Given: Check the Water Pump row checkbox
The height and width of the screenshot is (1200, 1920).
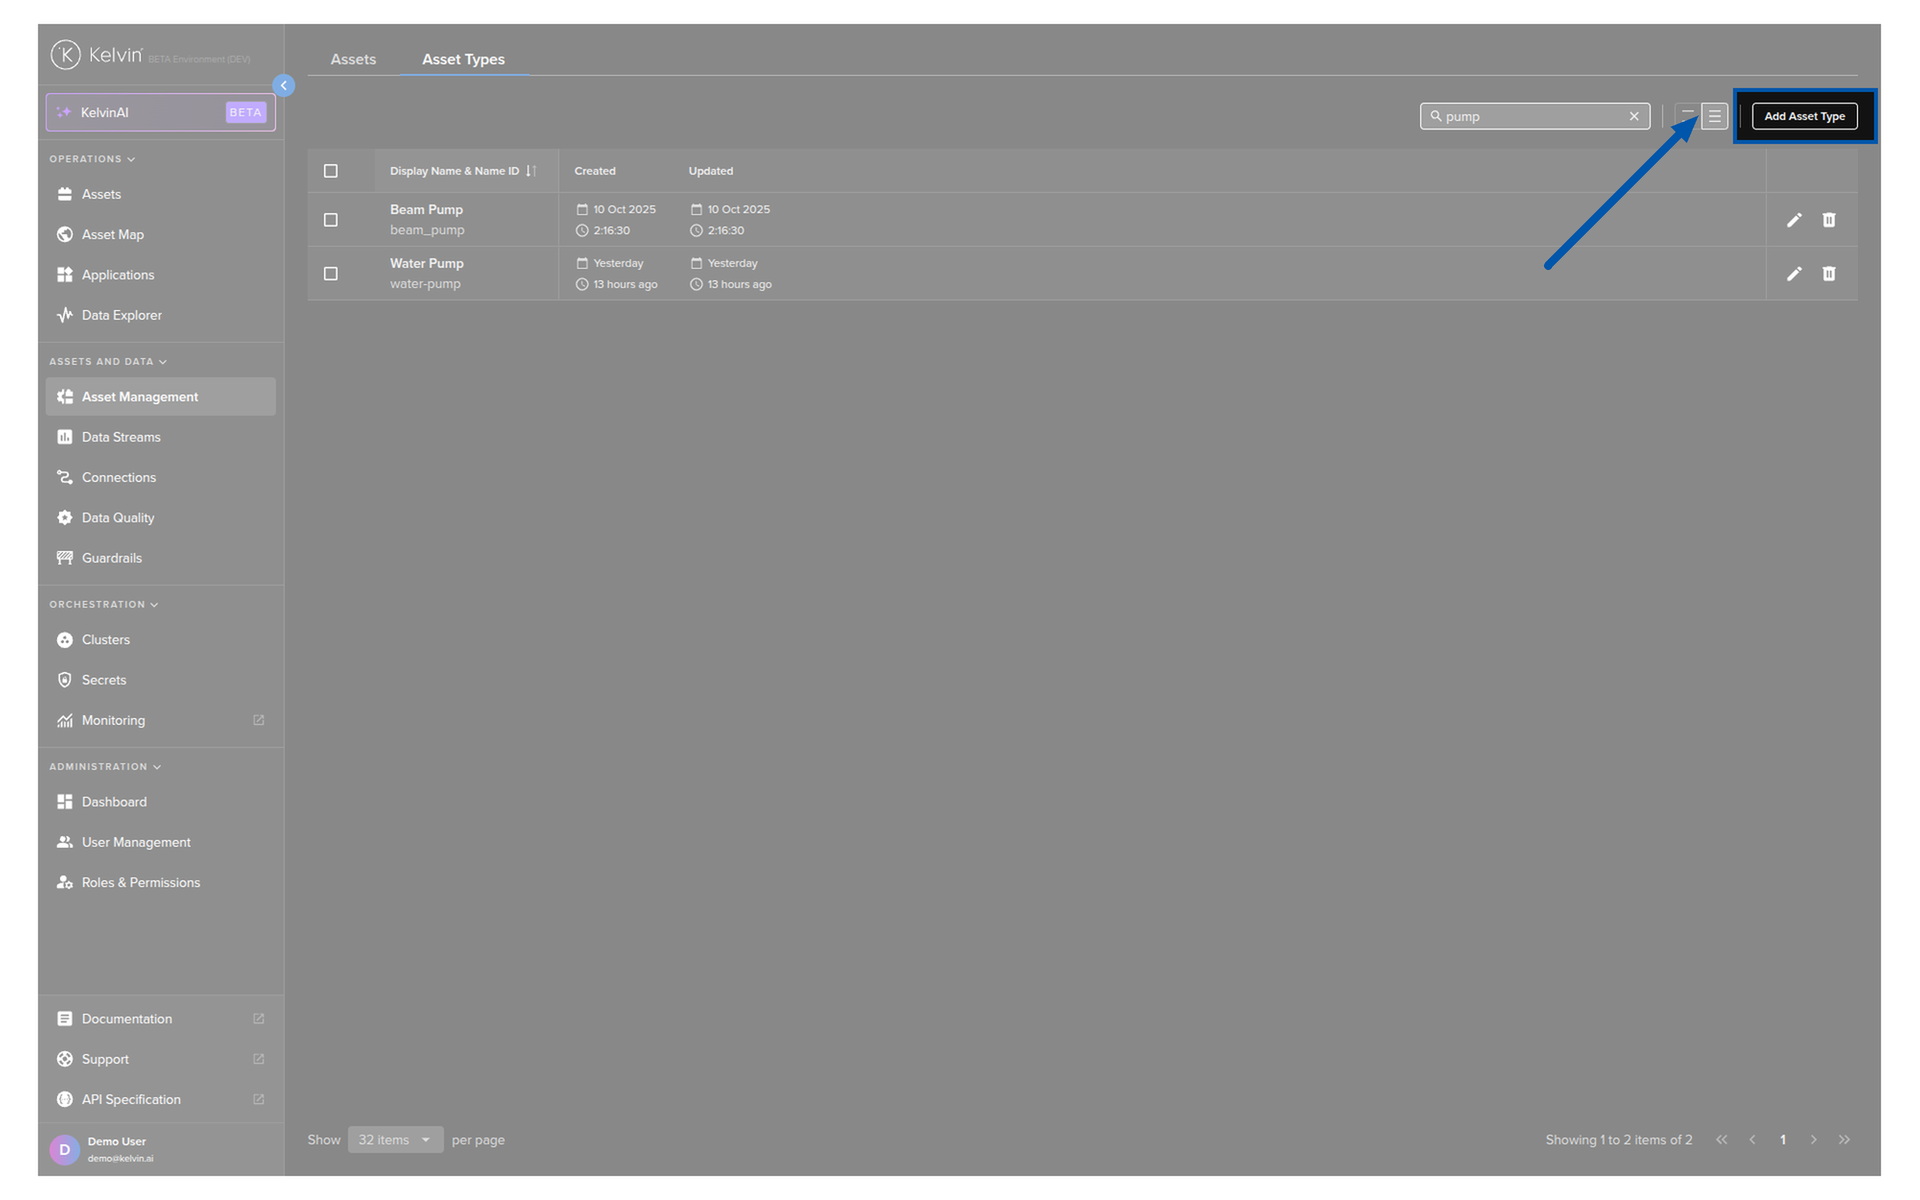Looking at the screenshot, I should point(331,274).
